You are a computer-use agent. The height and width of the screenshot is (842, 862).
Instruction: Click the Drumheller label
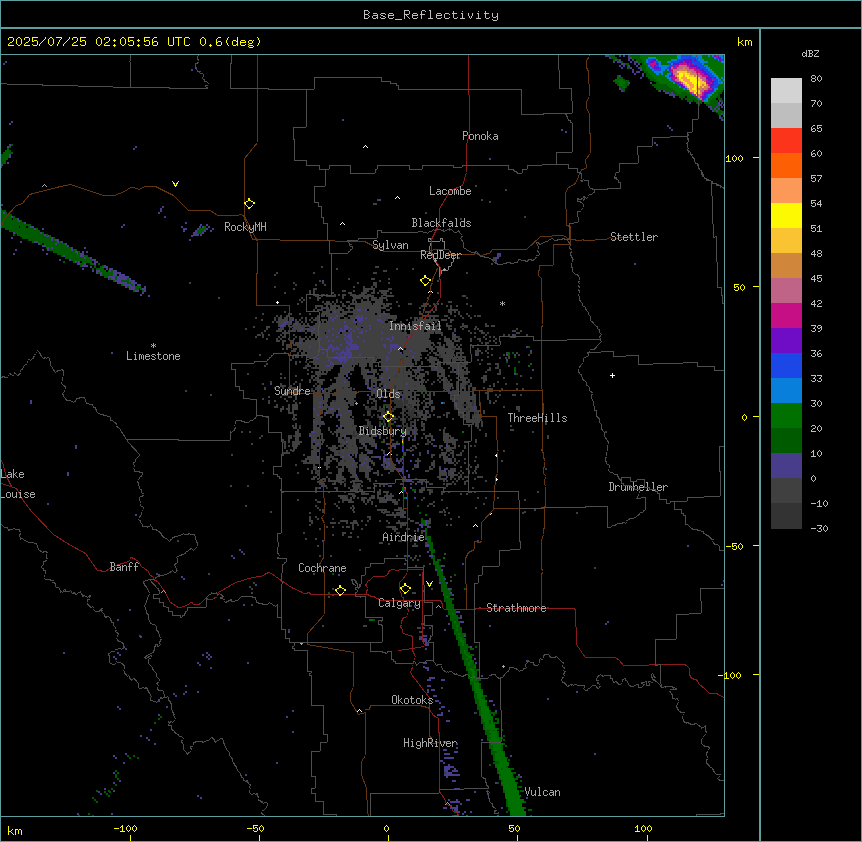pos(638,487)
